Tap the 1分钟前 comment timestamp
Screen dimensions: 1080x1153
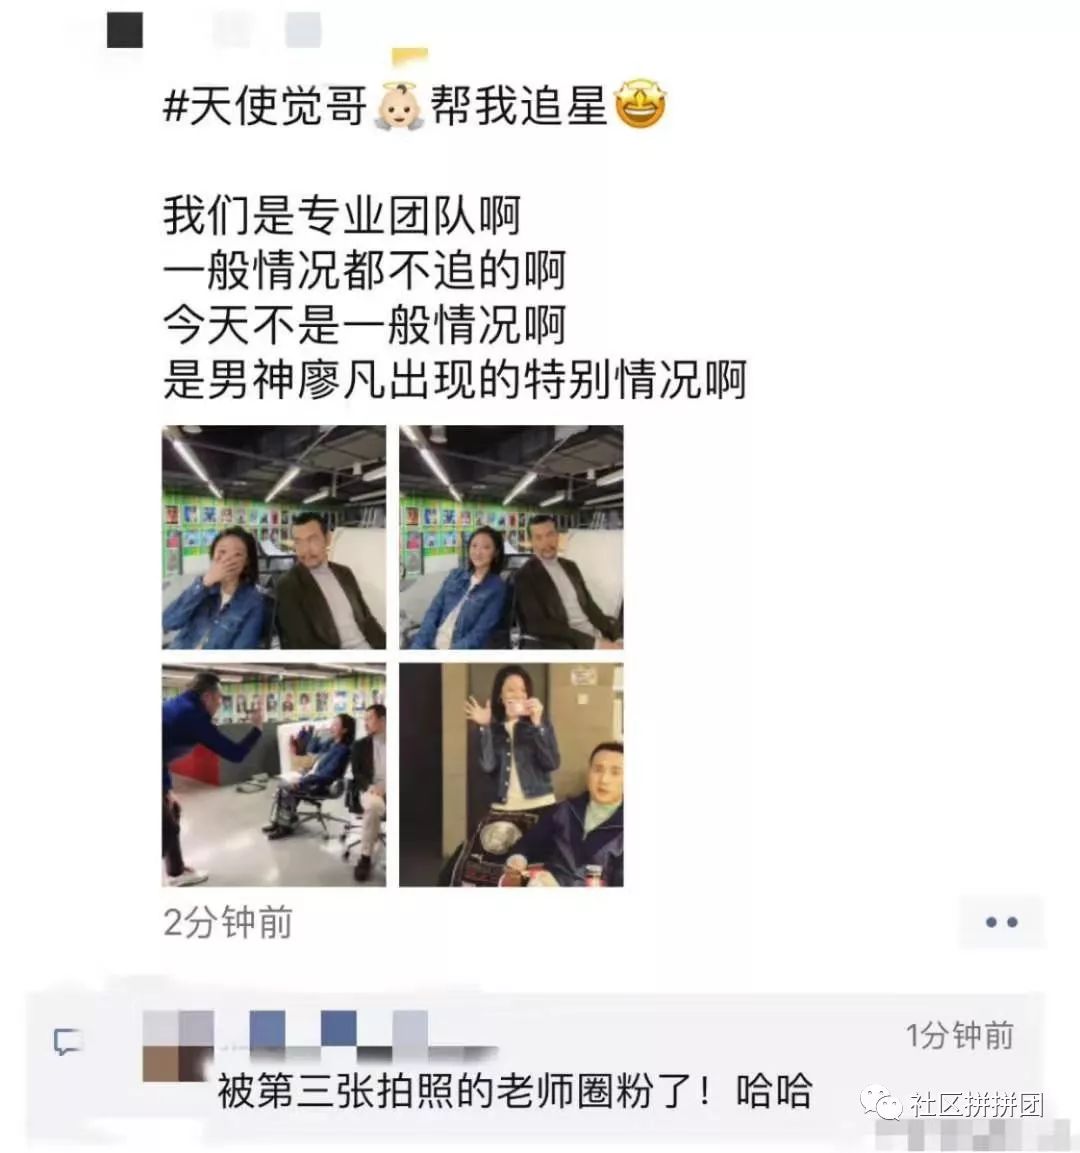click(x=959, y=1035)
